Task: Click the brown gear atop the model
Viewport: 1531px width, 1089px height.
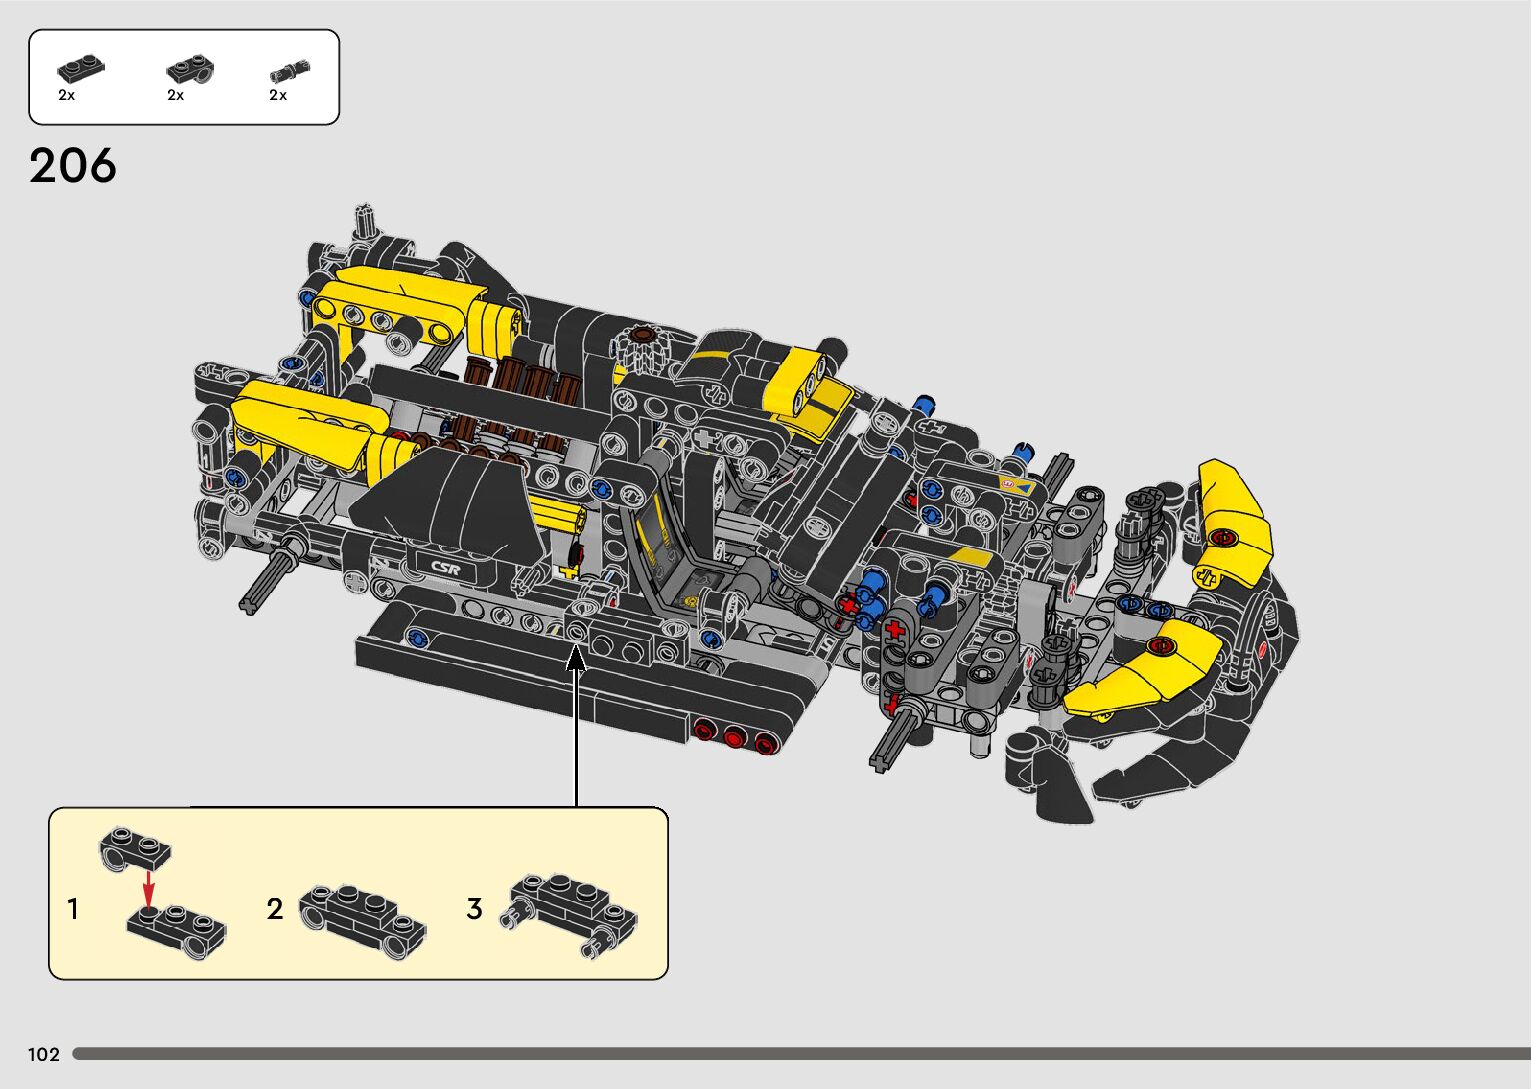Action: (640, 336)
